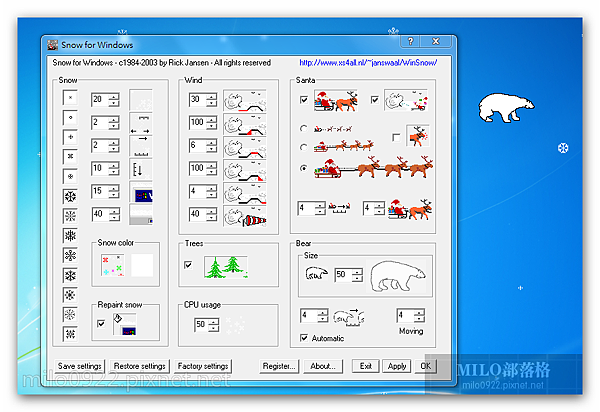Click the Wind stepper showing 6
This screenshot has height=412, width=600.
[203, 145]
